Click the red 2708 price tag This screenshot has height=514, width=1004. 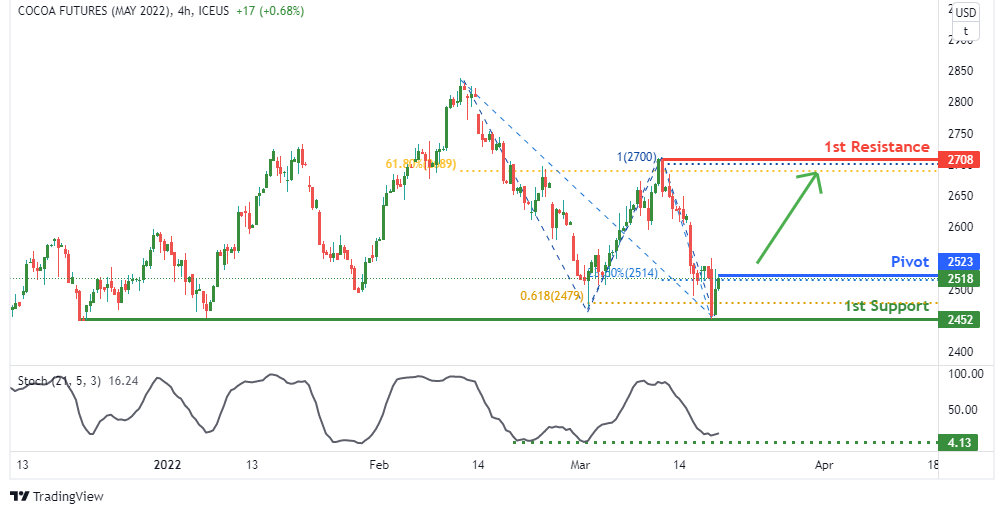pyautogui.click(x=958, y=159)
